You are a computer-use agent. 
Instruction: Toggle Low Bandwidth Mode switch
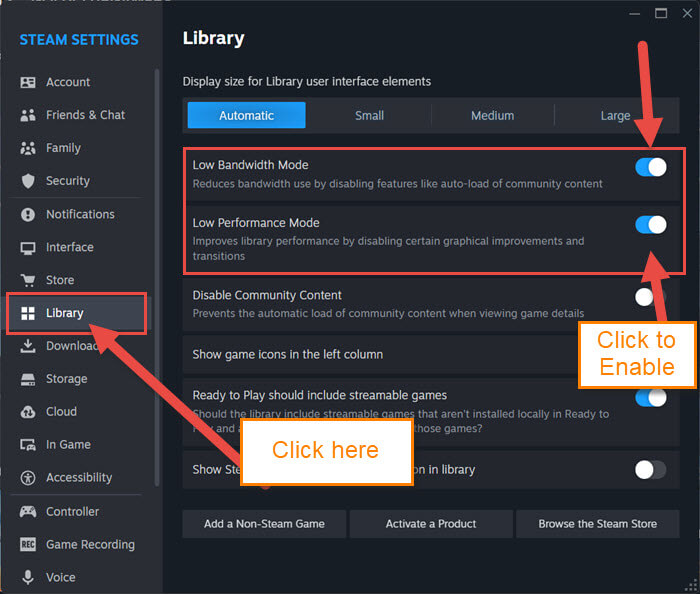point(651,167)
